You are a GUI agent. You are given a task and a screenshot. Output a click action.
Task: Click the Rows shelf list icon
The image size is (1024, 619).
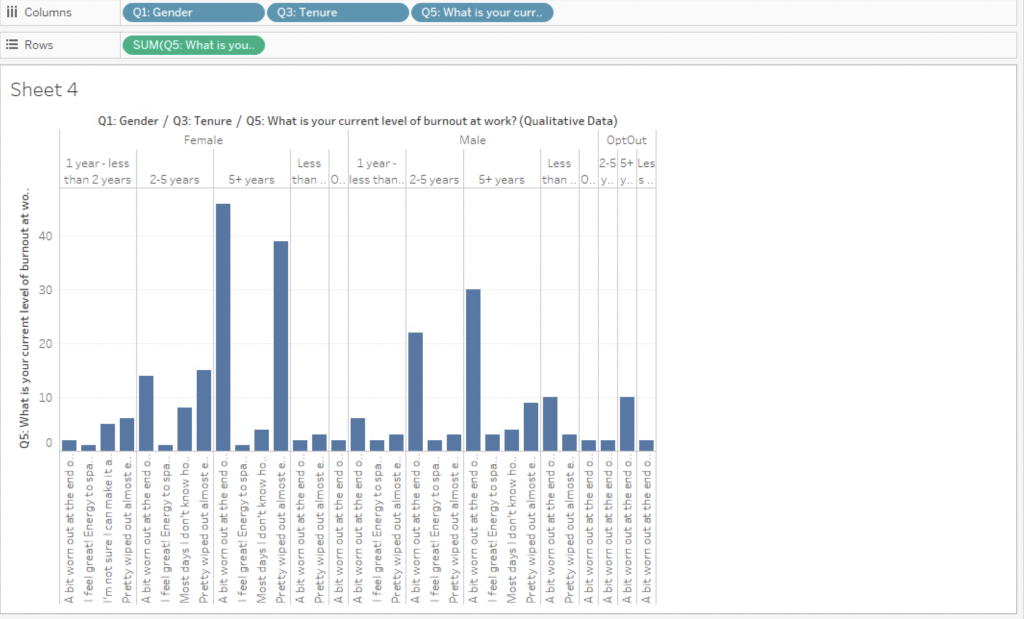coord(15,45)
